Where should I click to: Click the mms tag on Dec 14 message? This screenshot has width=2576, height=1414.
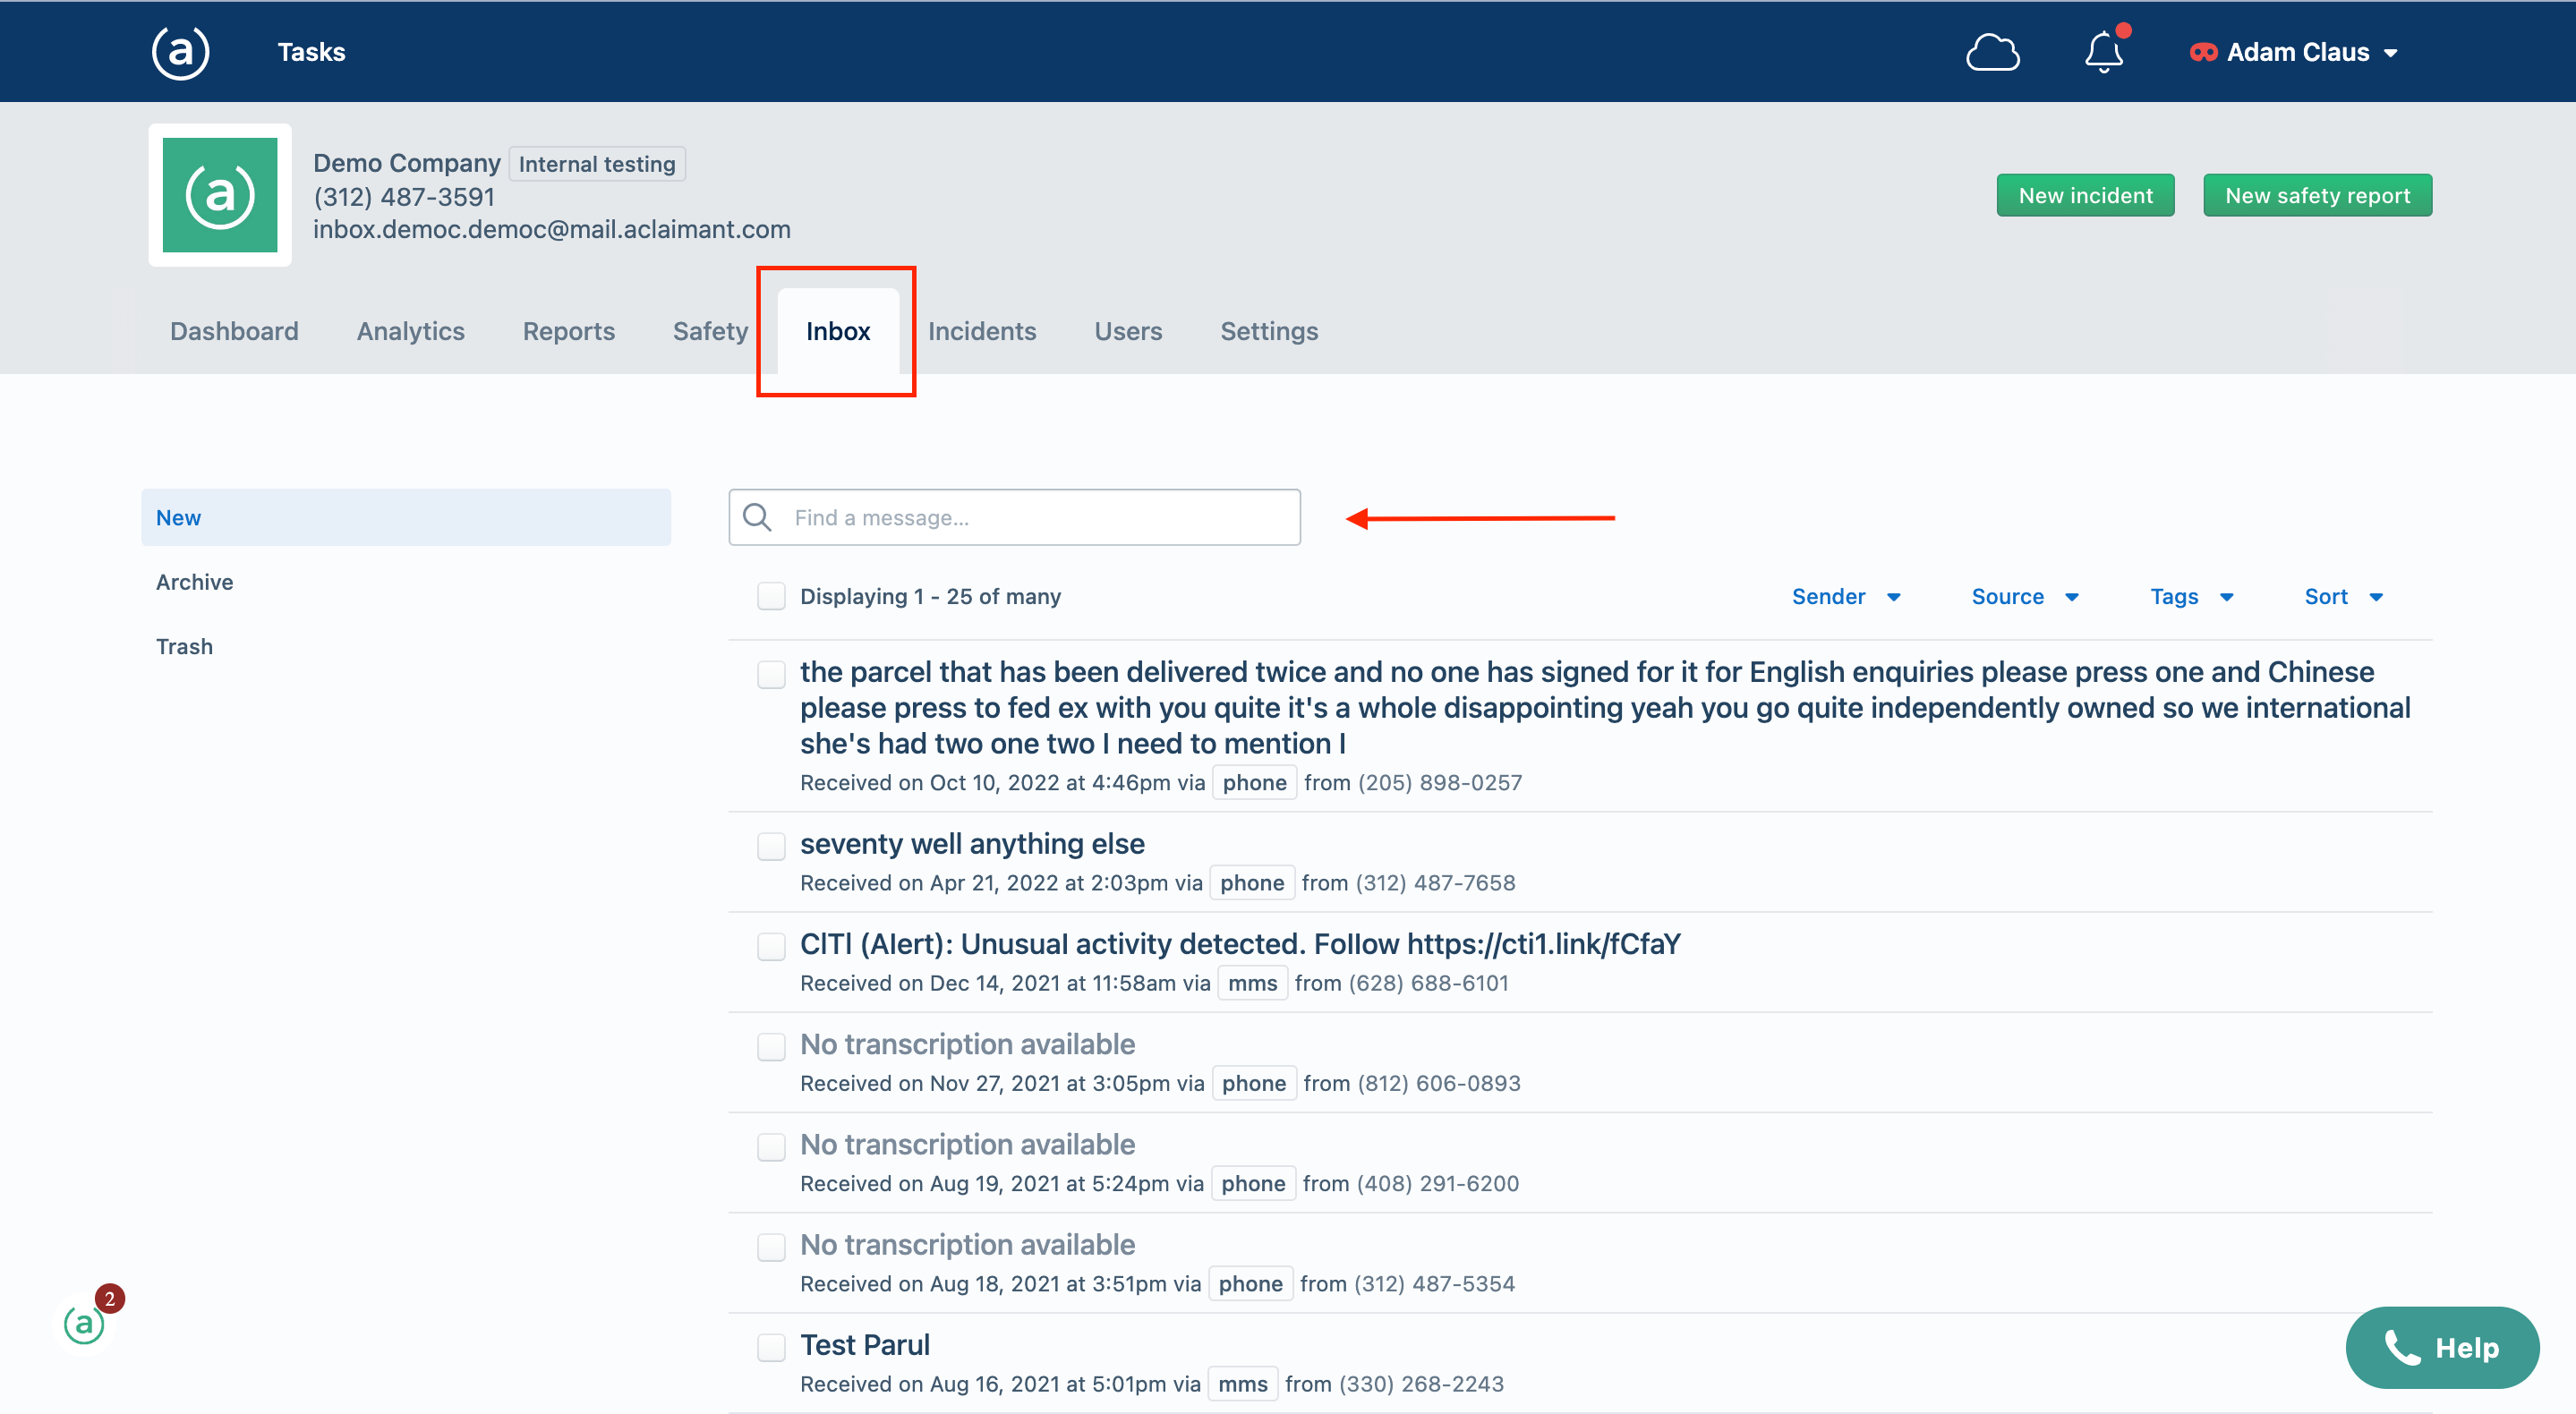tap(1252, 982)
